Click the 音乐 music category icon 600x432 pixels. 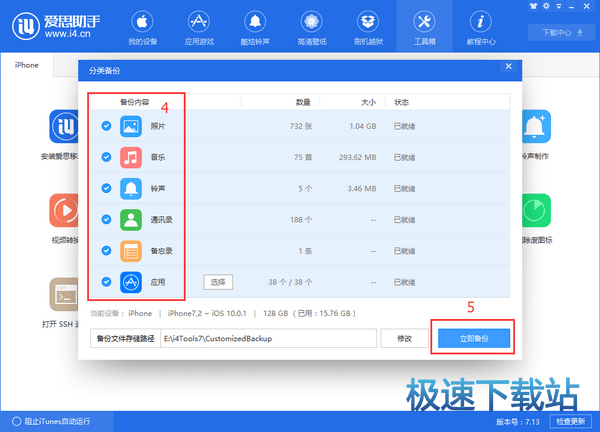point(131,157)
